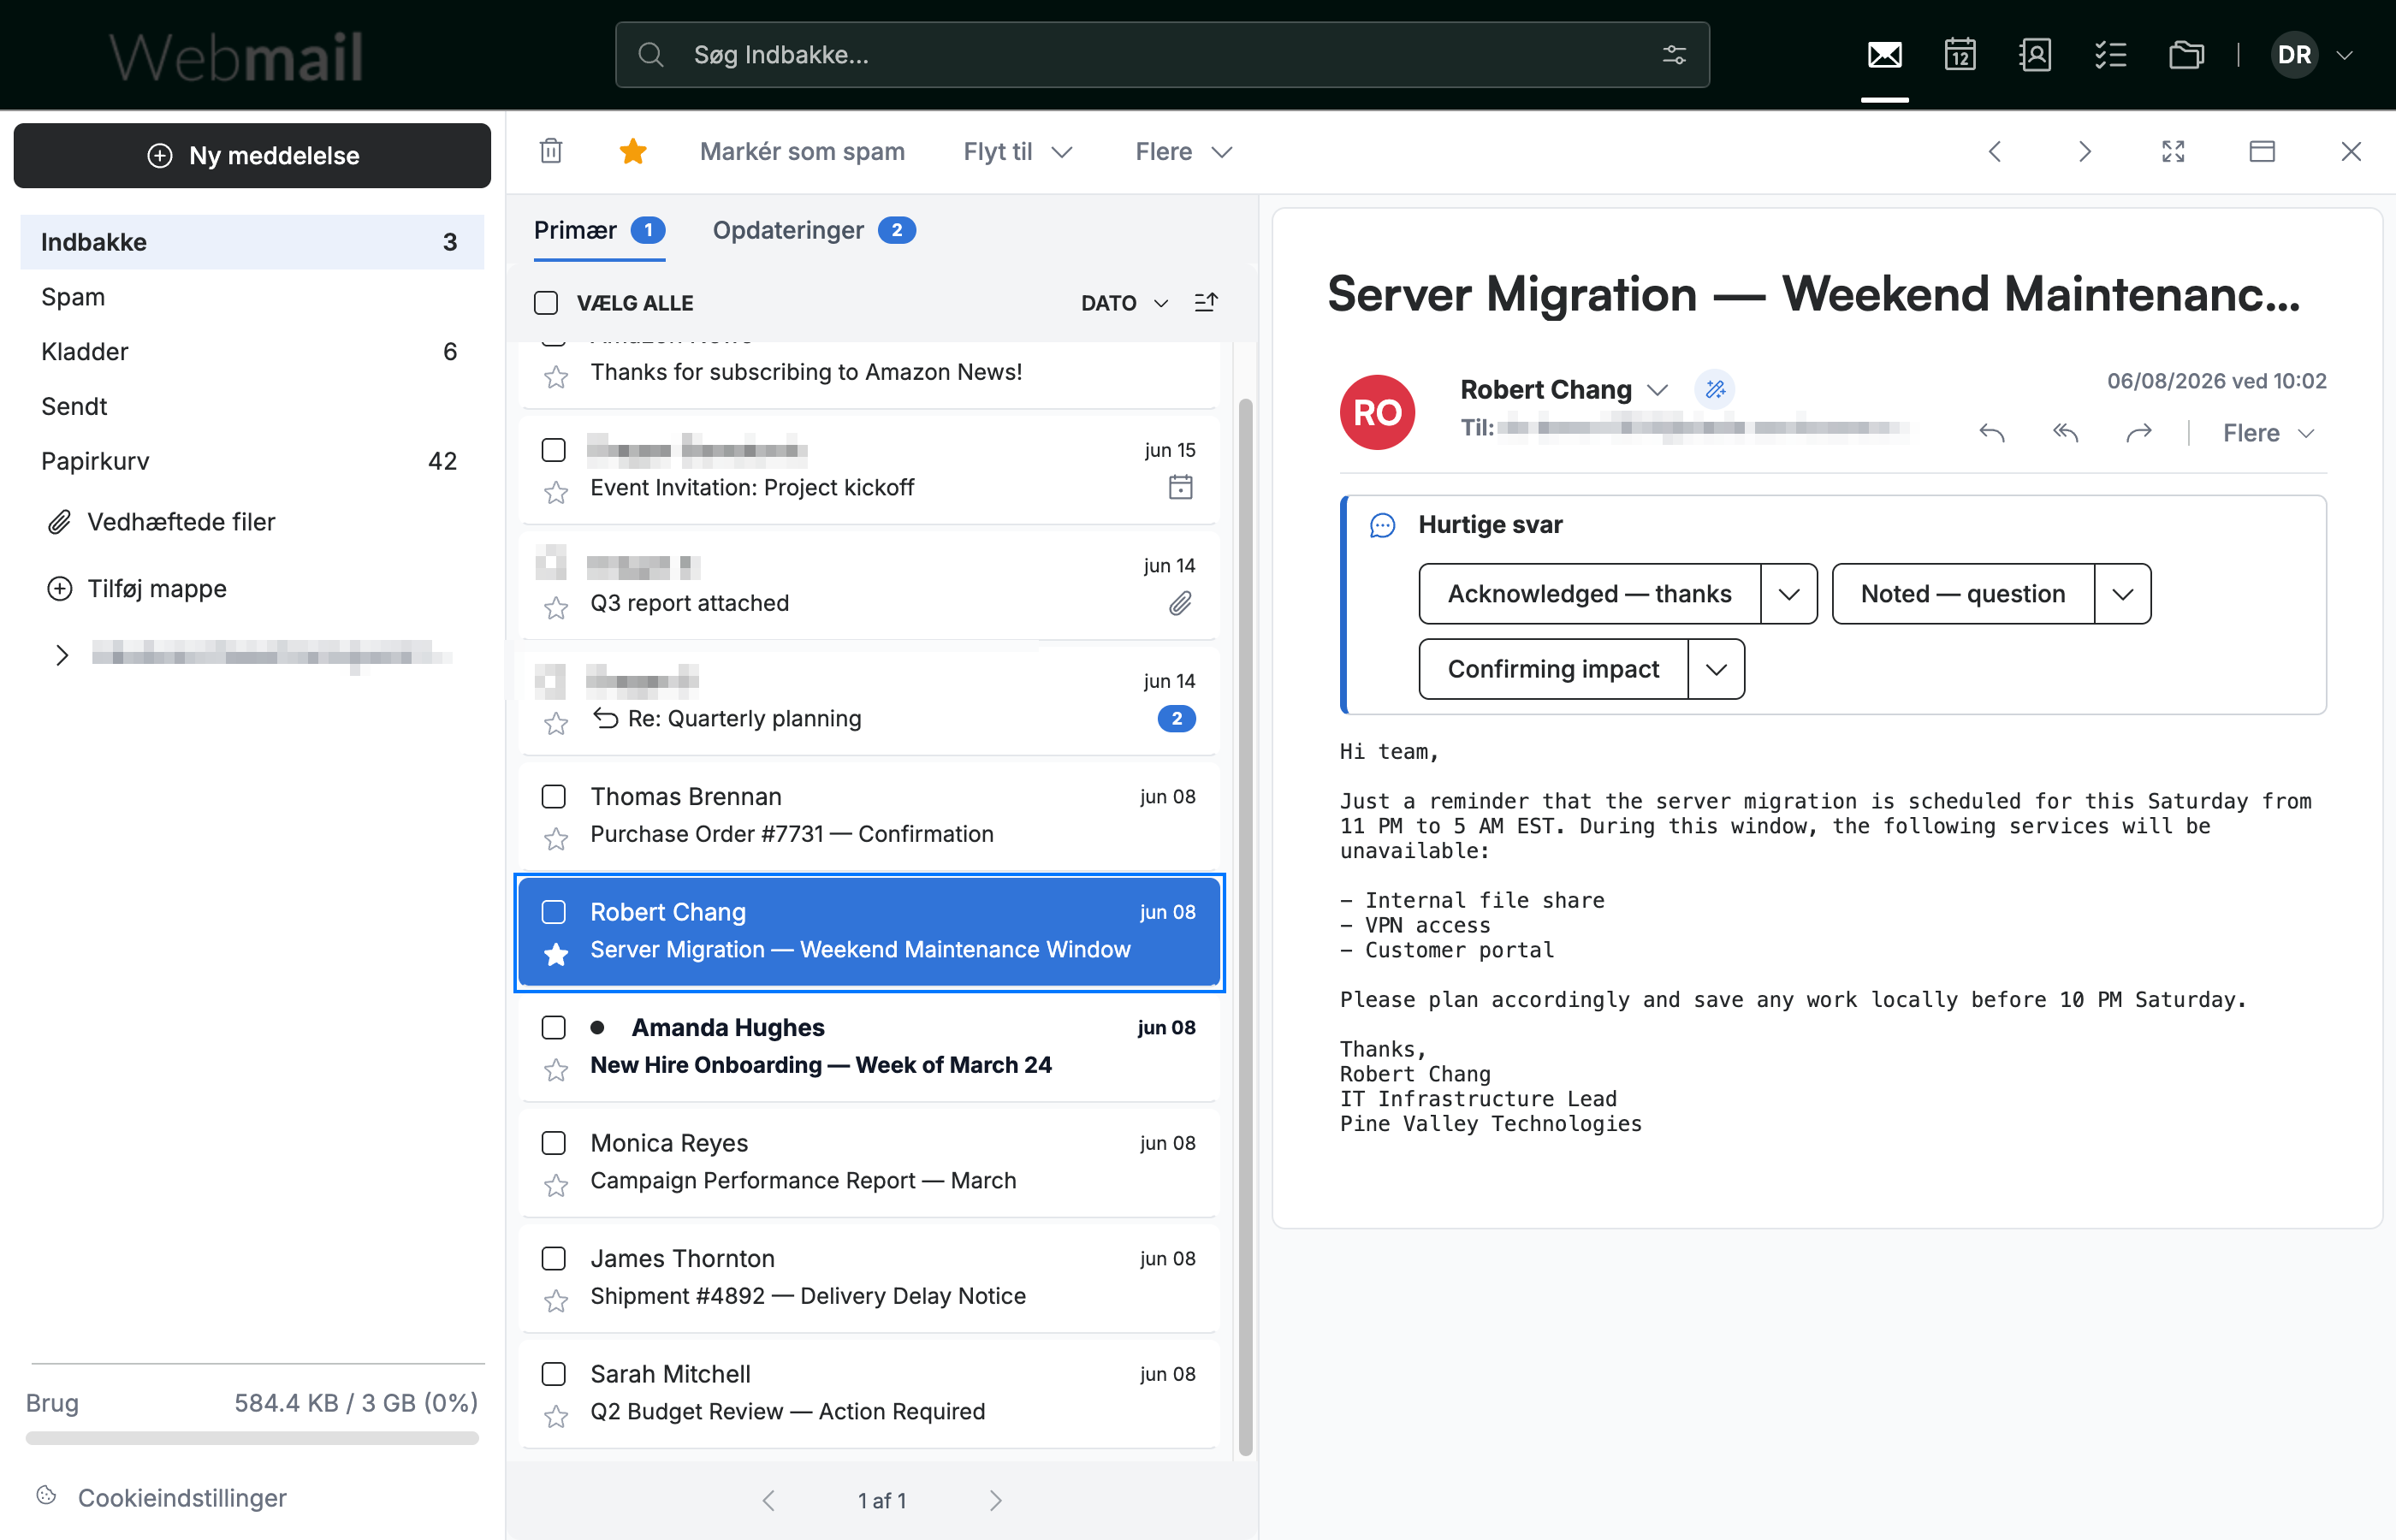Open the DR account menu chevron
Viewport: 2396px width, 1540px height.
pyautogui.click(x=2344, y=55)
